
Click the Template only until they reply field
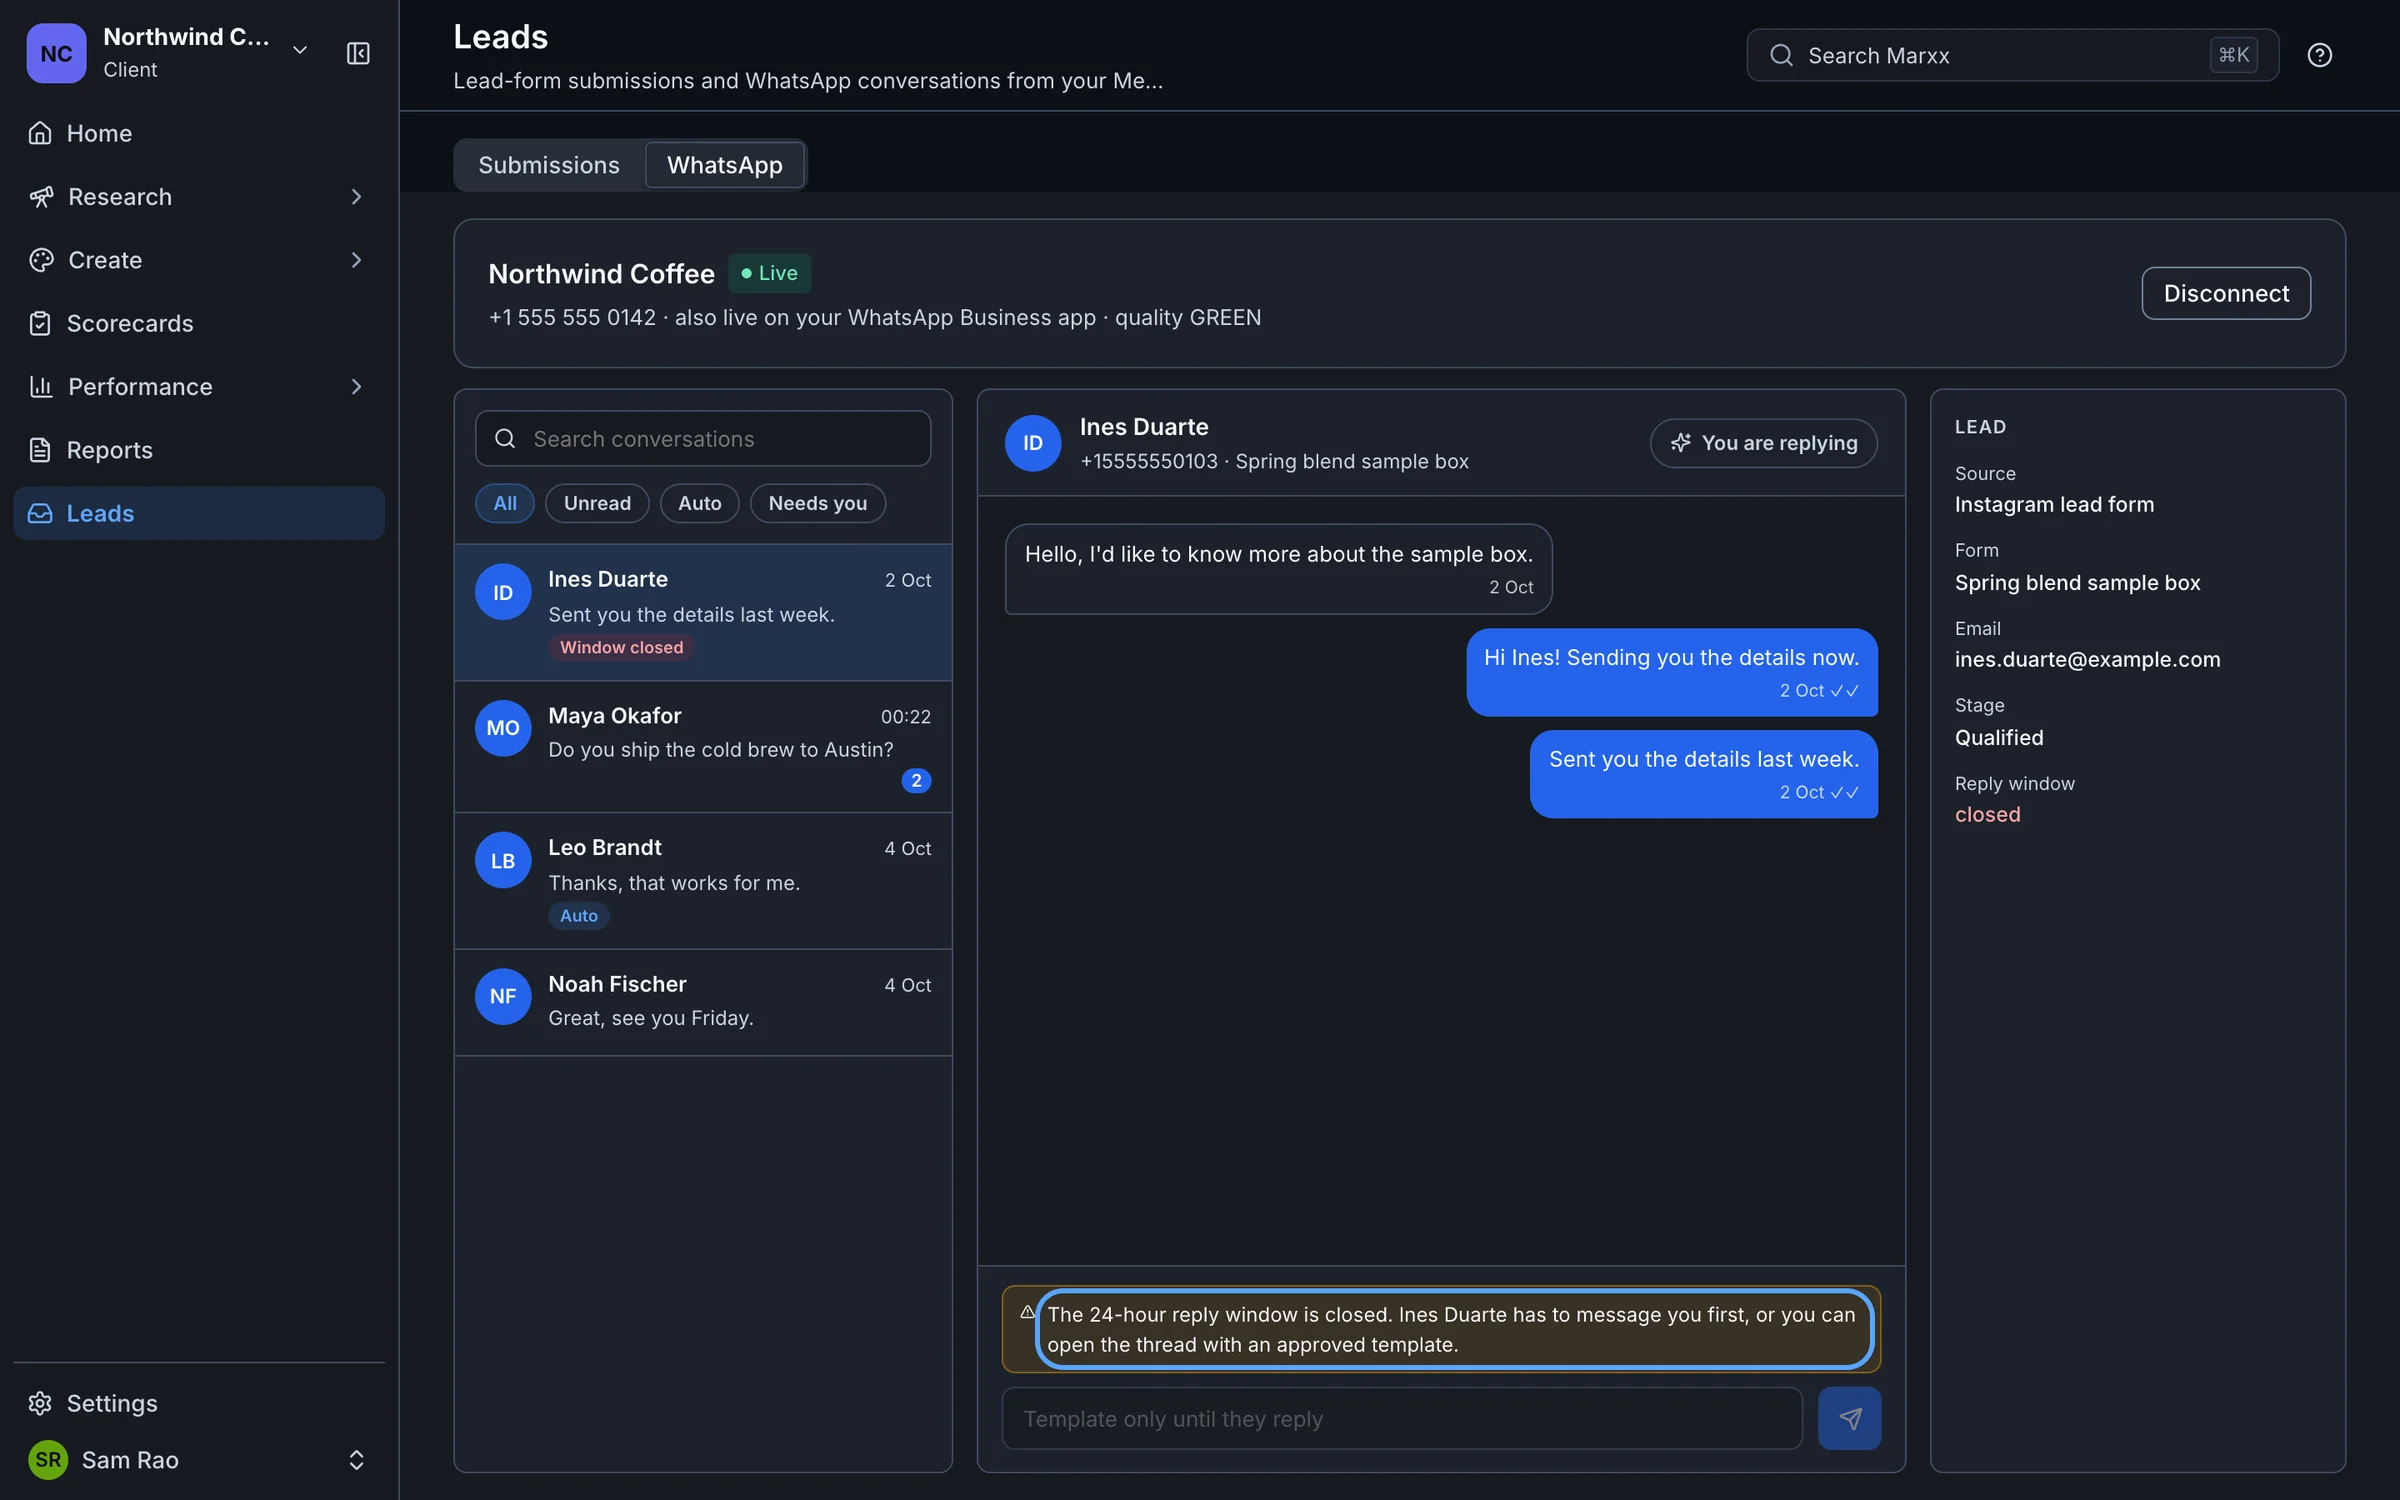[x=1402, y=1418]
